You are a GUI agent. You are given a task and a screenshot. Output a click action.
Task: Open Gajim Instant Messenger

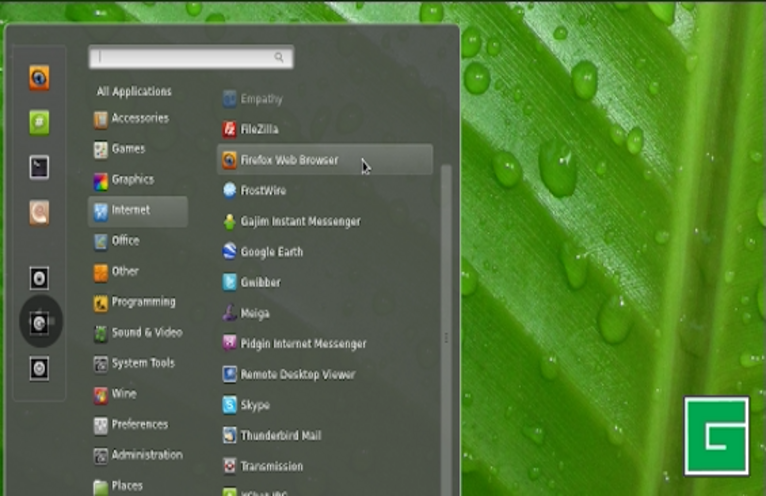click(299, 221)
